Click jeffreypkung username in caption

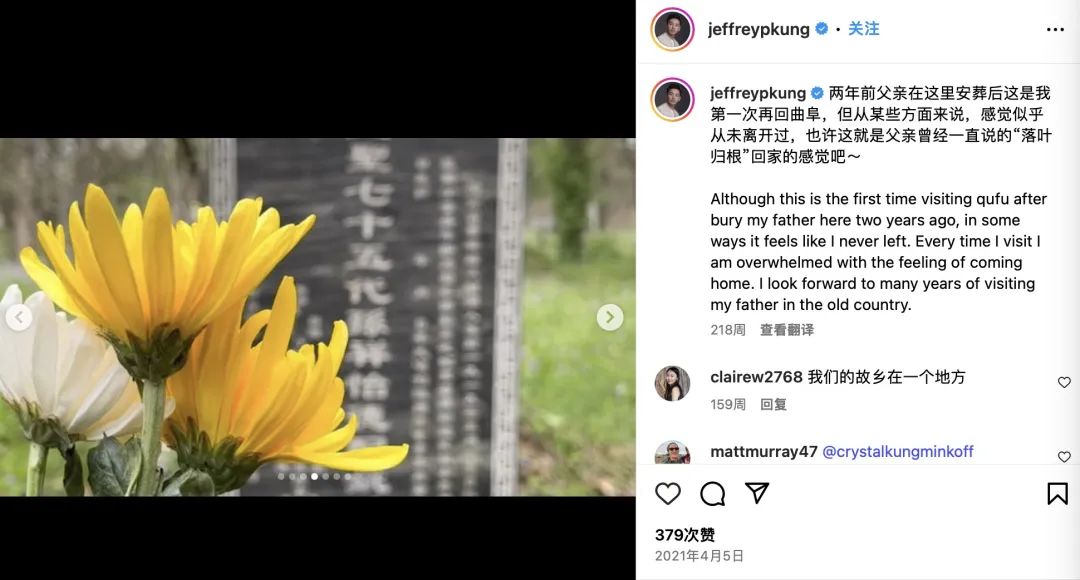click(x=758, y=93)
